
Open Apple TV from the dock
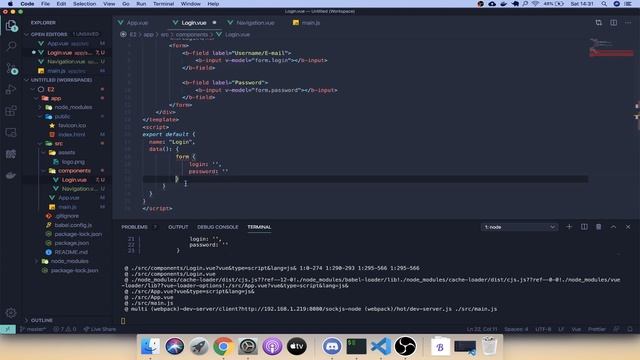[297, 347]
